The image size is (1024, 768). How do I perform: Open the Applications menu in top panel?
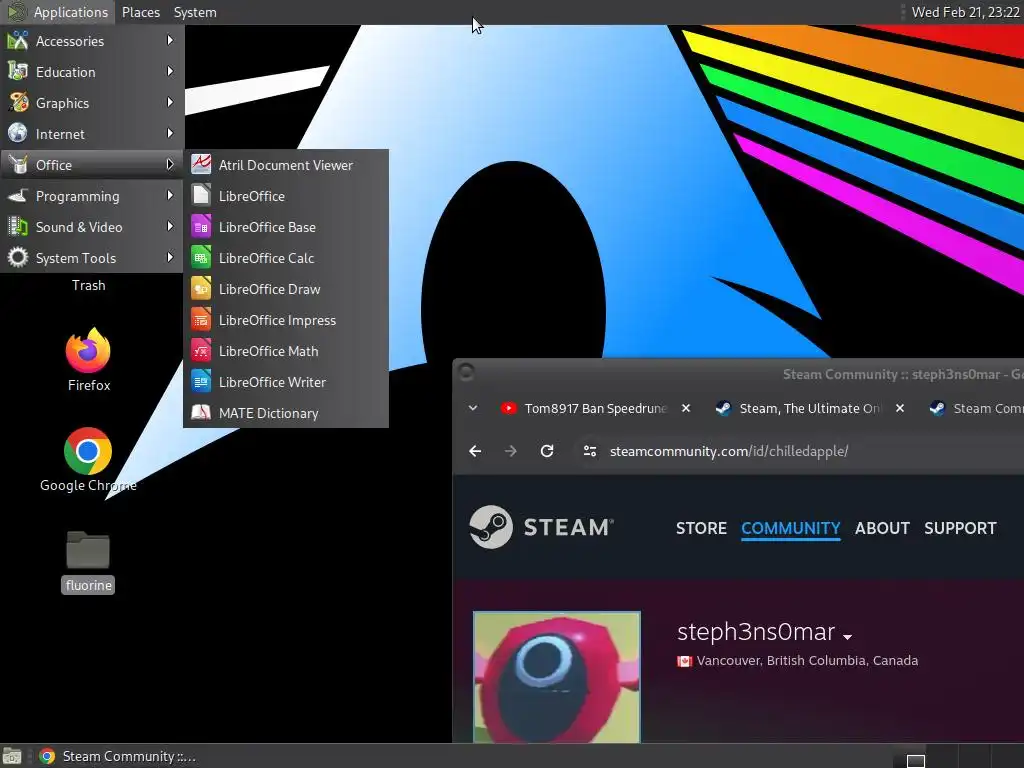[57, 12]
